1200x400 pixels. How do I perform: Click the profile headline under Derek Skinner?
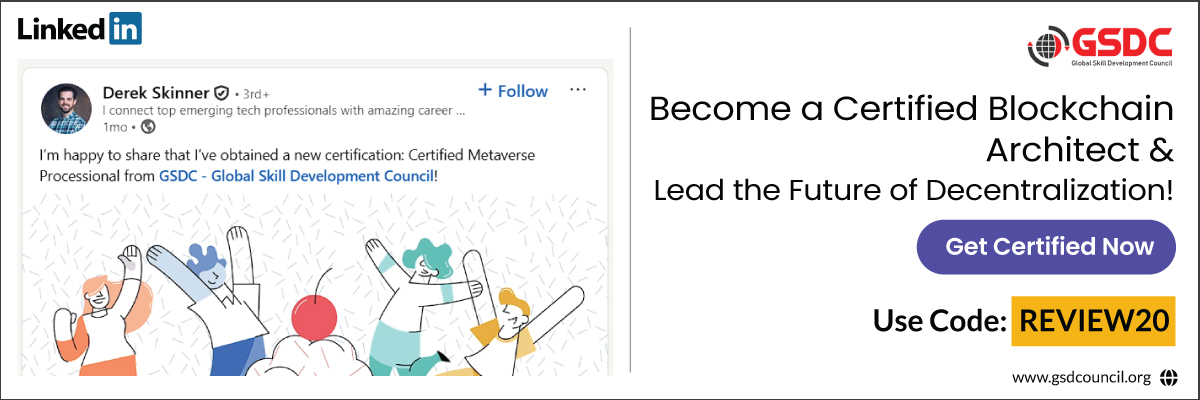tap(284, 110)
